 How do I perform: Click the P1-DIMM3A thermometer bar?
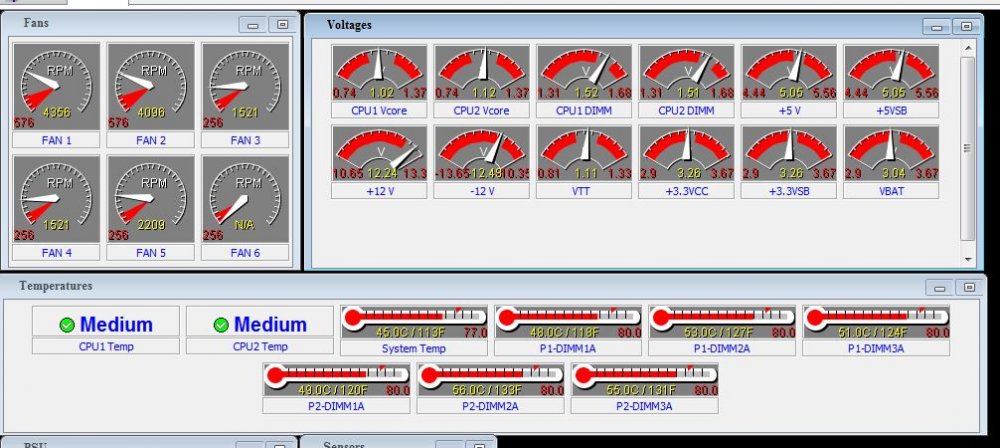click(876, 322)
